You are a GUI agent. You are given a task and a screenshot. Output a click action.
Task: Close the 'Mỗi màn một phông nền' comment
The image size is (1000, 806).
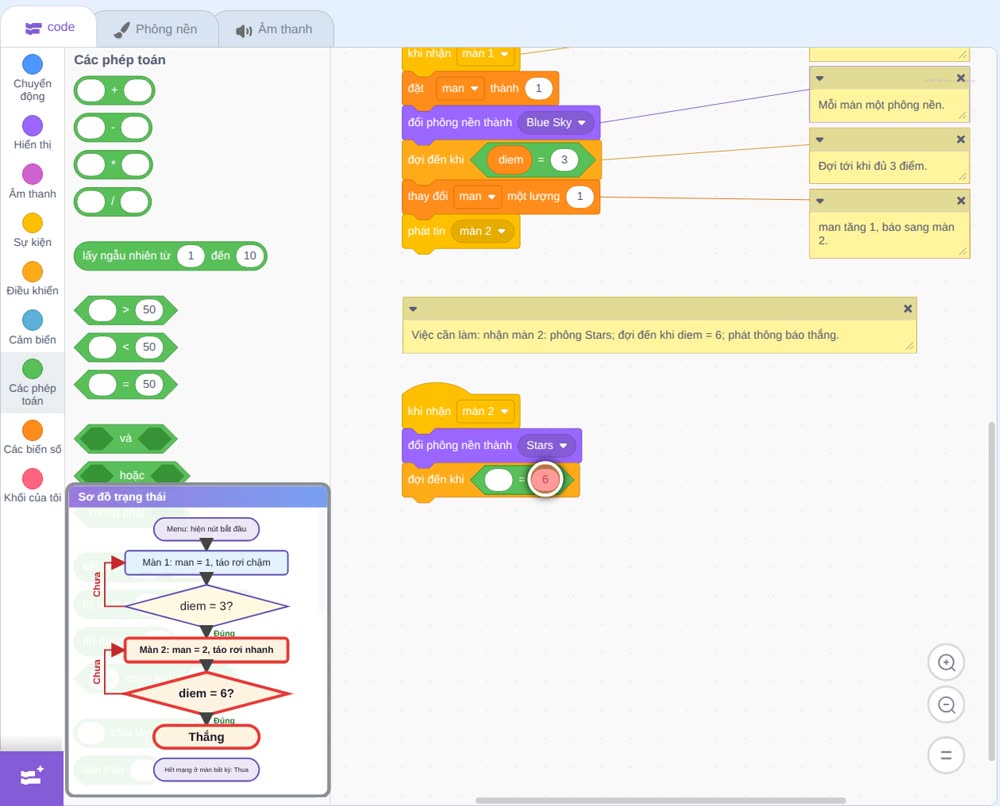point(960,78)
